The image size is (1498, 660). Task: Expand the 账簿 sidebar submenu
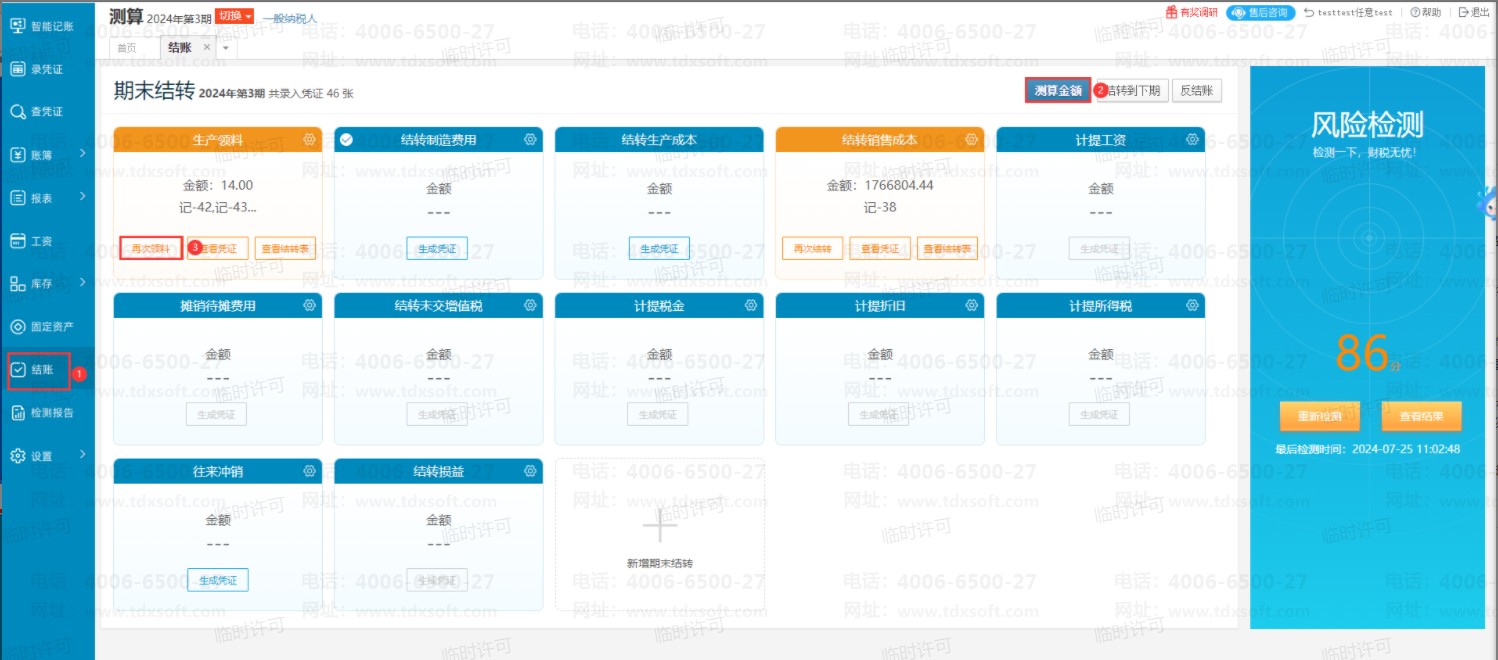tap(82, 154)
